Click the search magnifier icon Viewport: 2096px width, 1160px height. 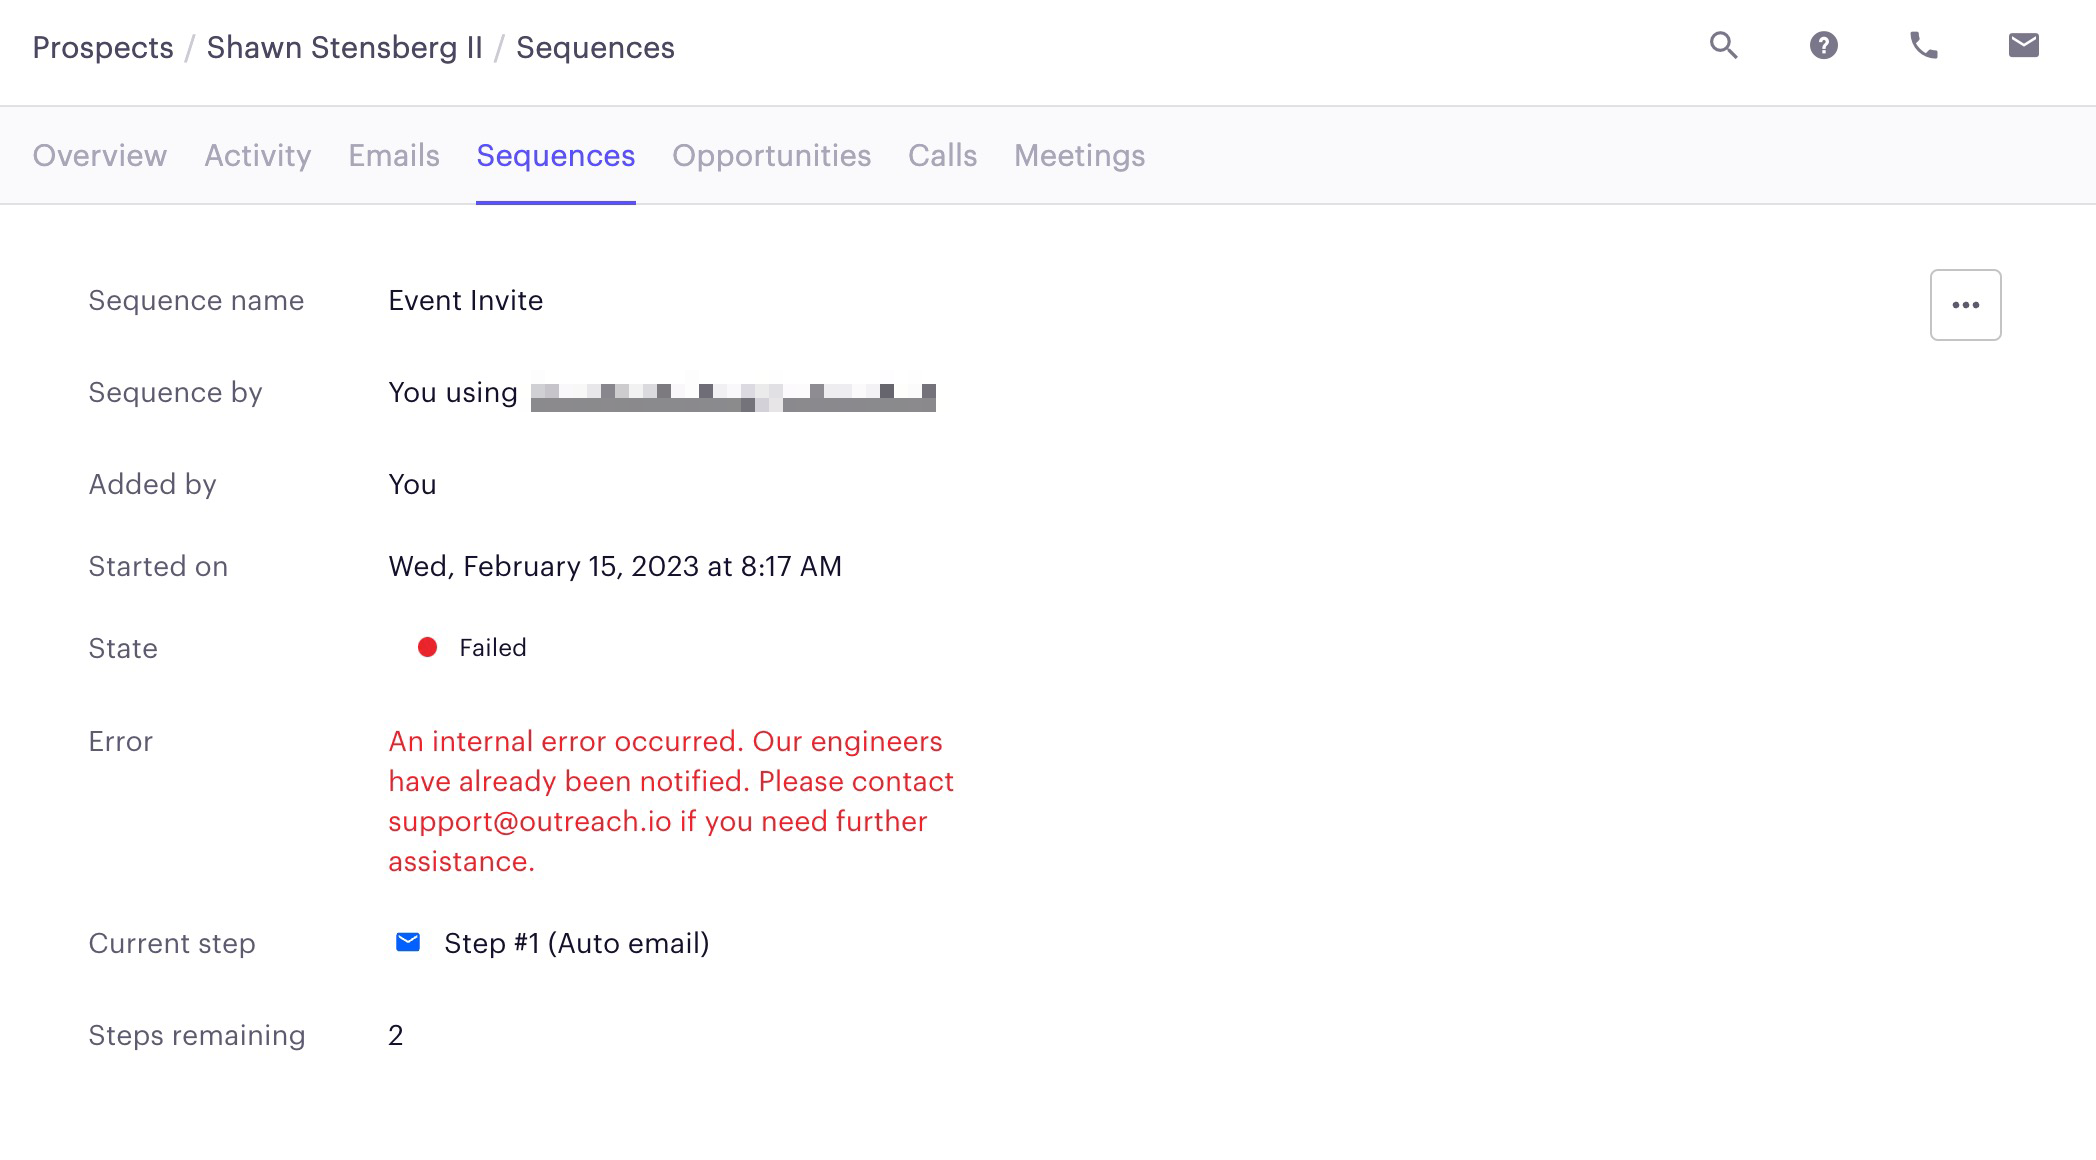click(x=1723, y=46)
